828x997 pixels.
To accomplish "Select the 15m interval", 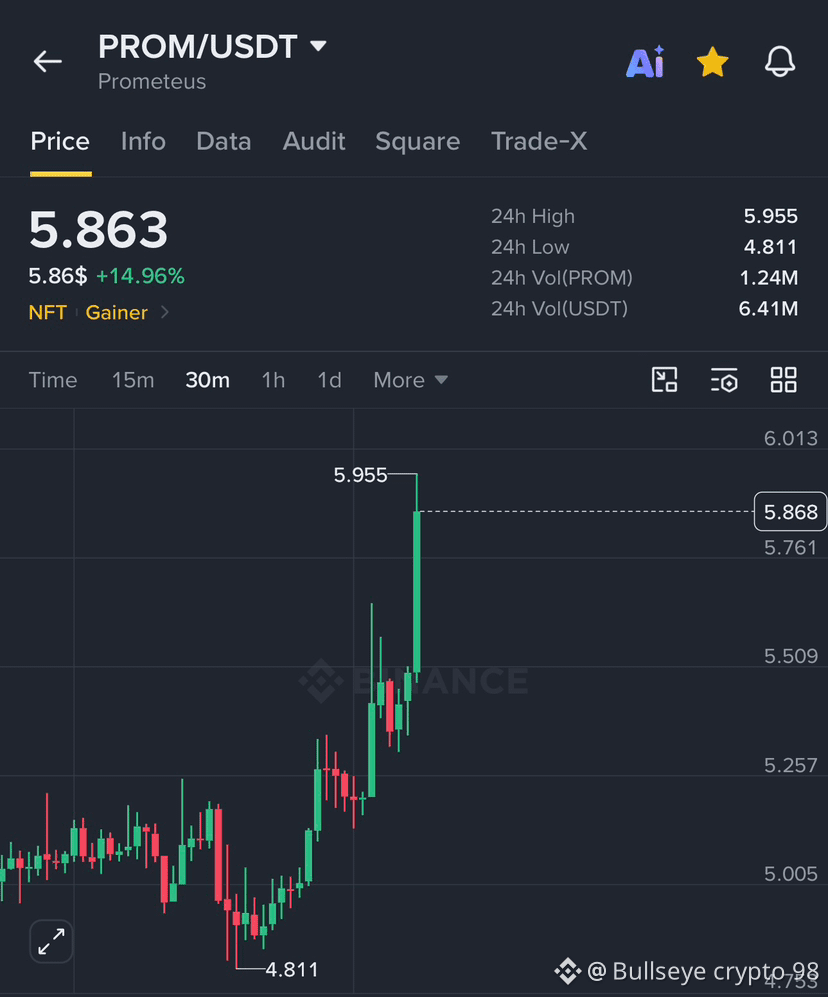I will tap(133, 380).
